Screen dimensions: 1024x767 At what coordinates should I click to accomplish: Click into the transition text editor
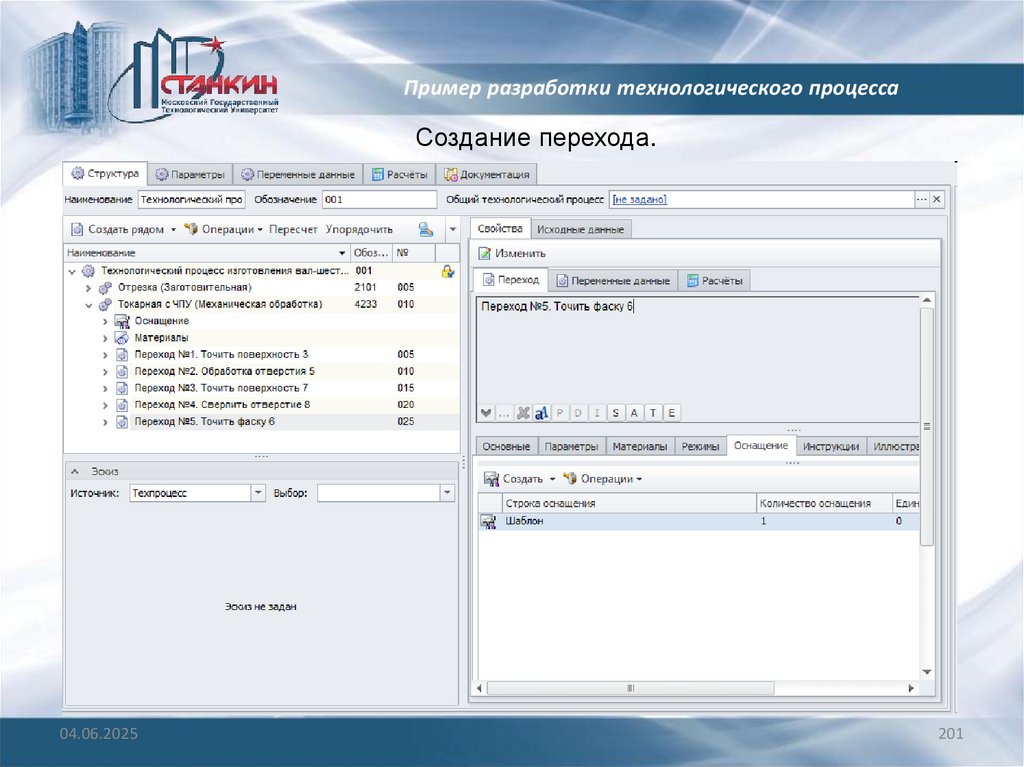click(x=697, y=350)
